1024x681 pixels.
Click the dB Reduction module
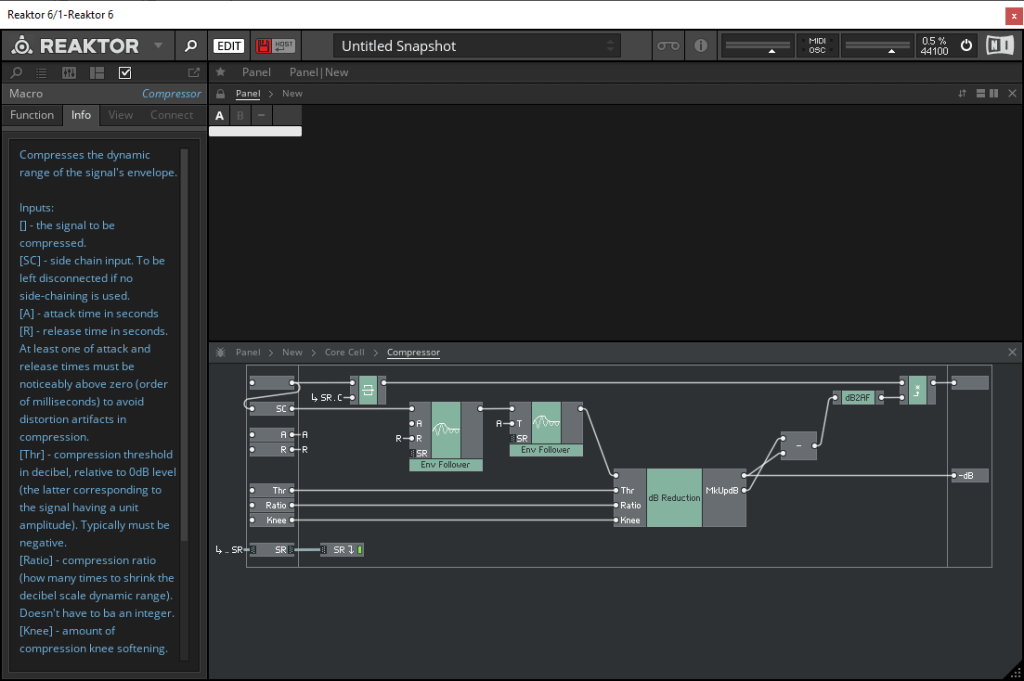[674, 497]
